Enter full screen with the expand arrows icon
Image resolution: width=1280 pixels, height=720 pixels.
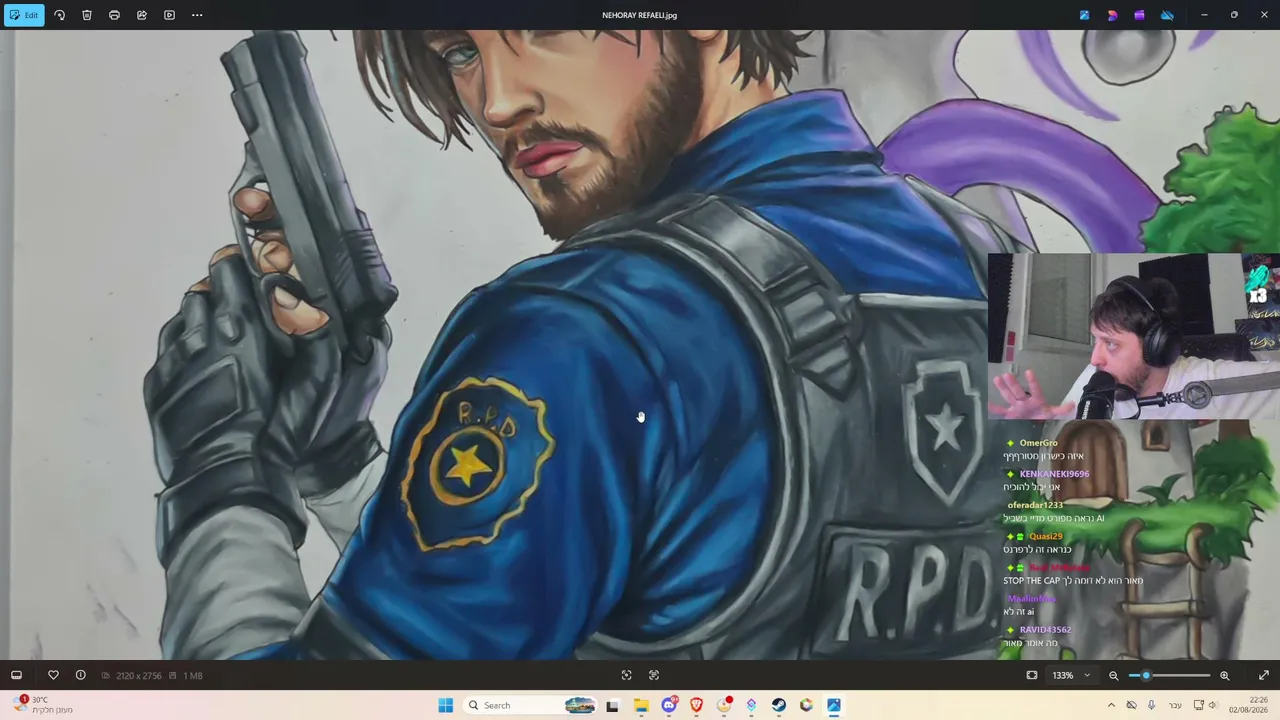pos(1264,675)
